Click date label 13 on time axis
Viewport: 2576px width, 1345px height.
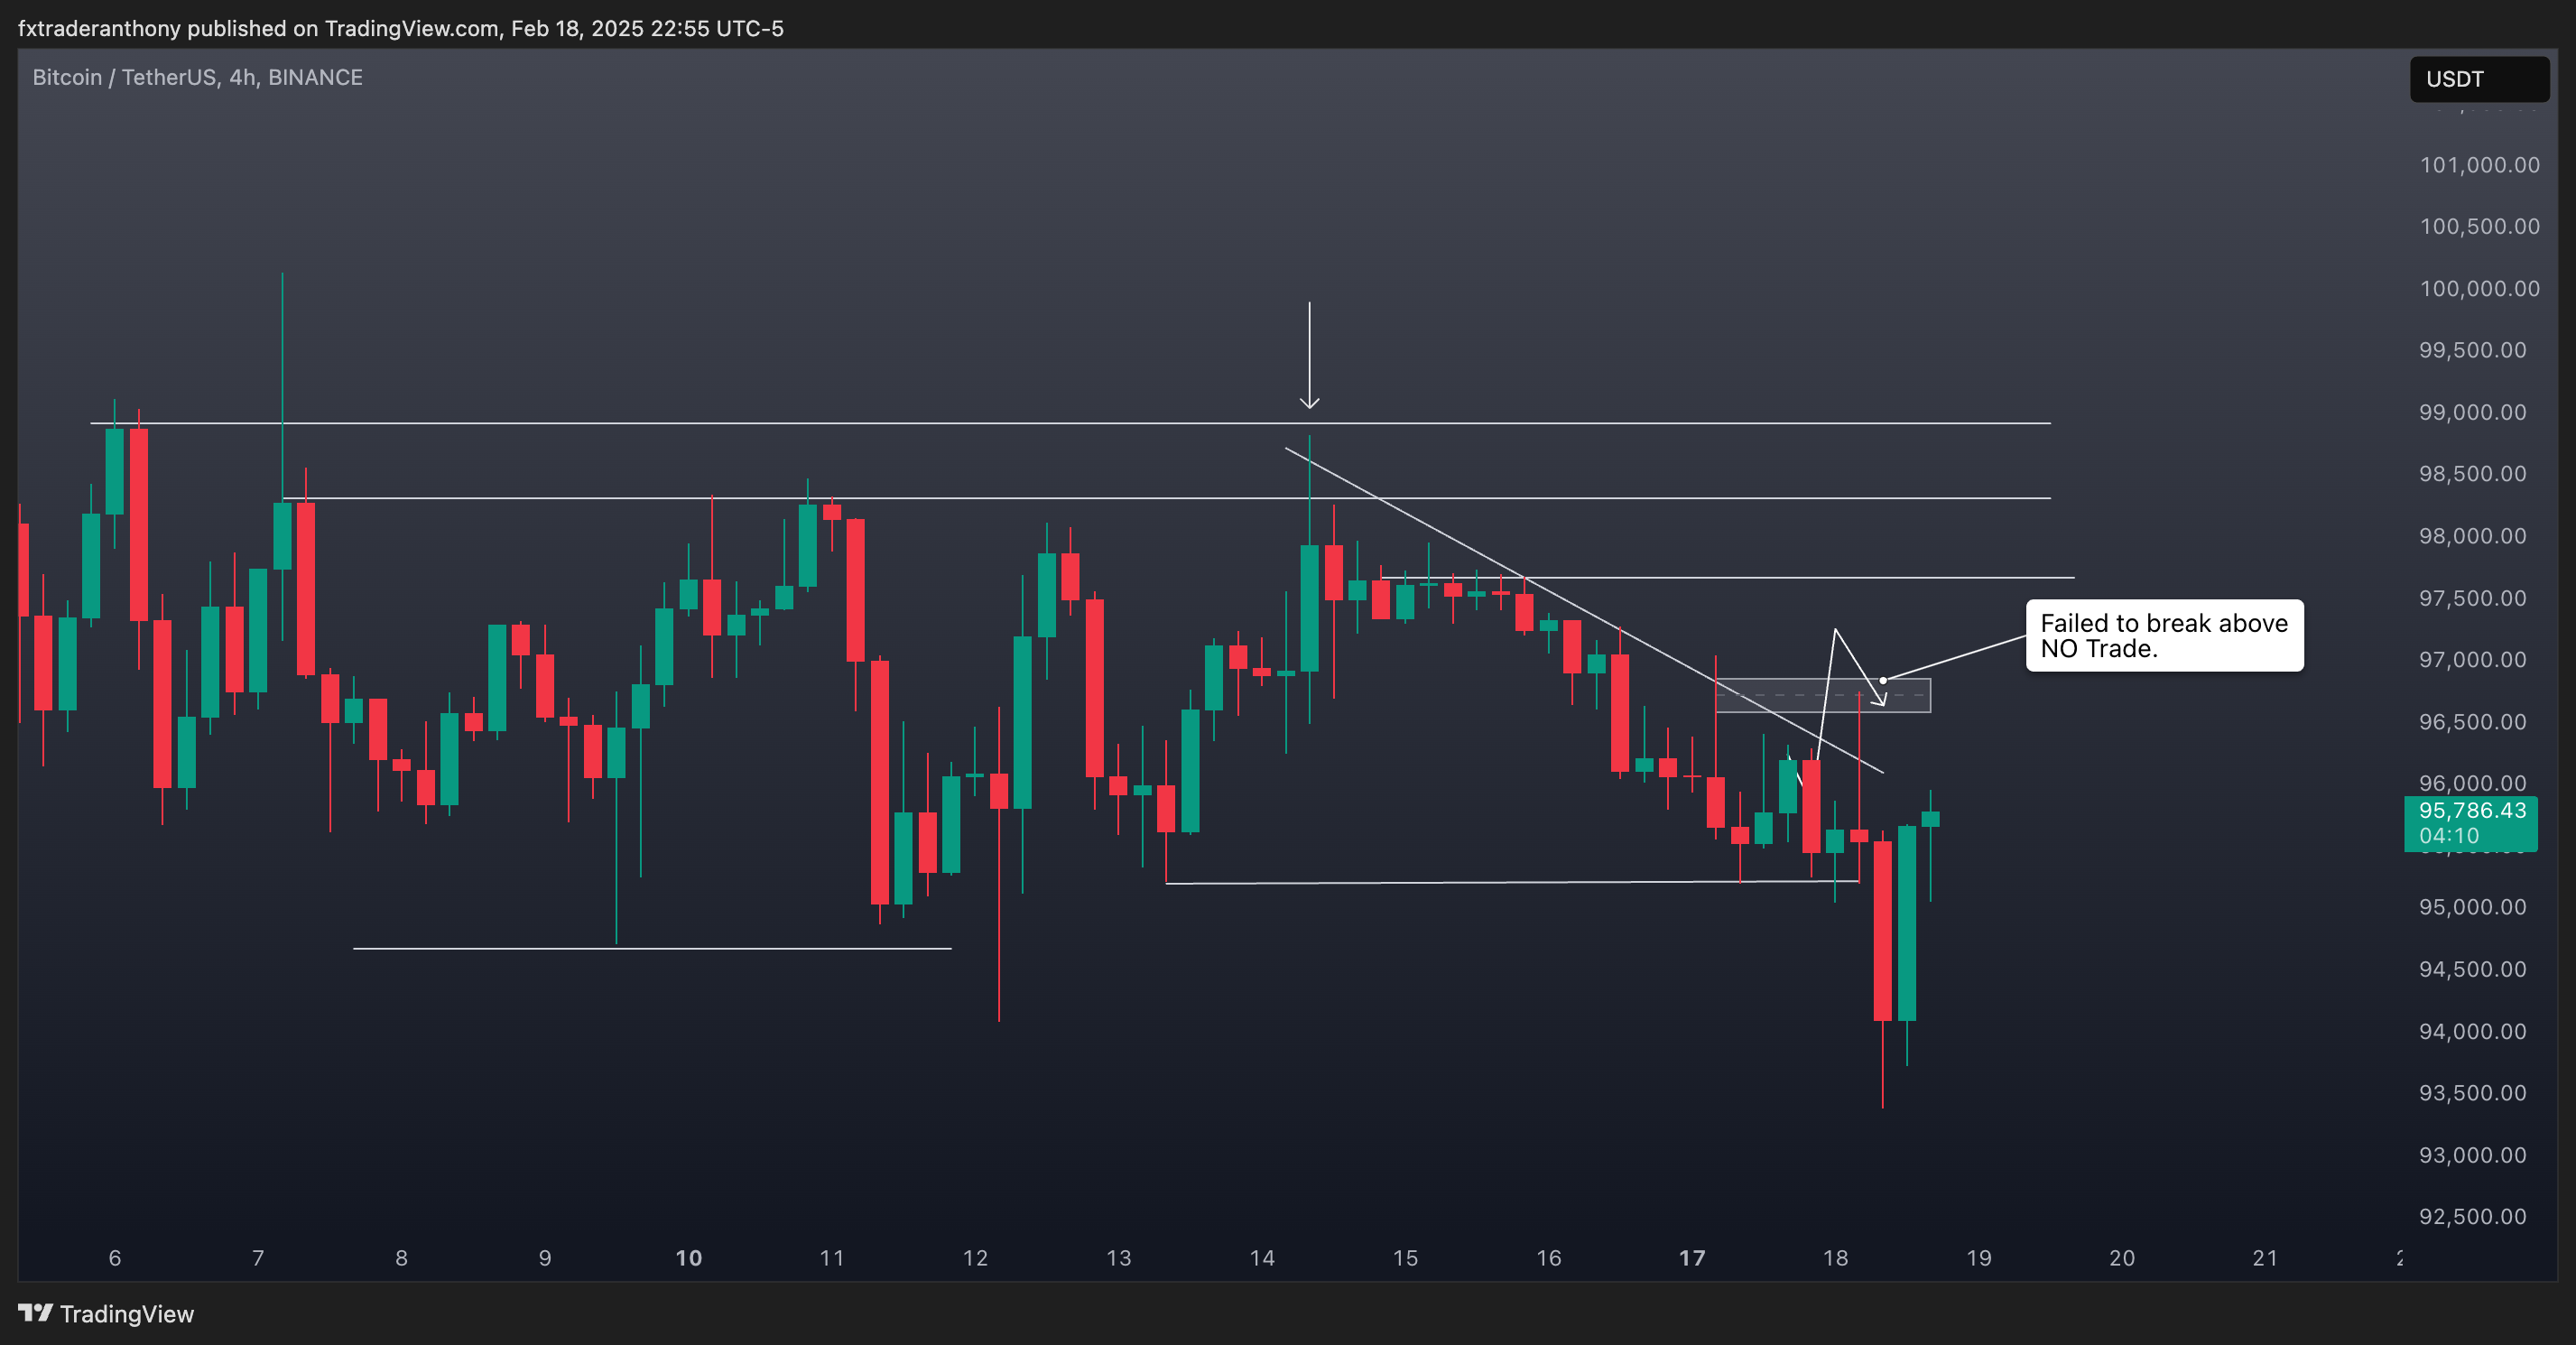point(1119,1258)
